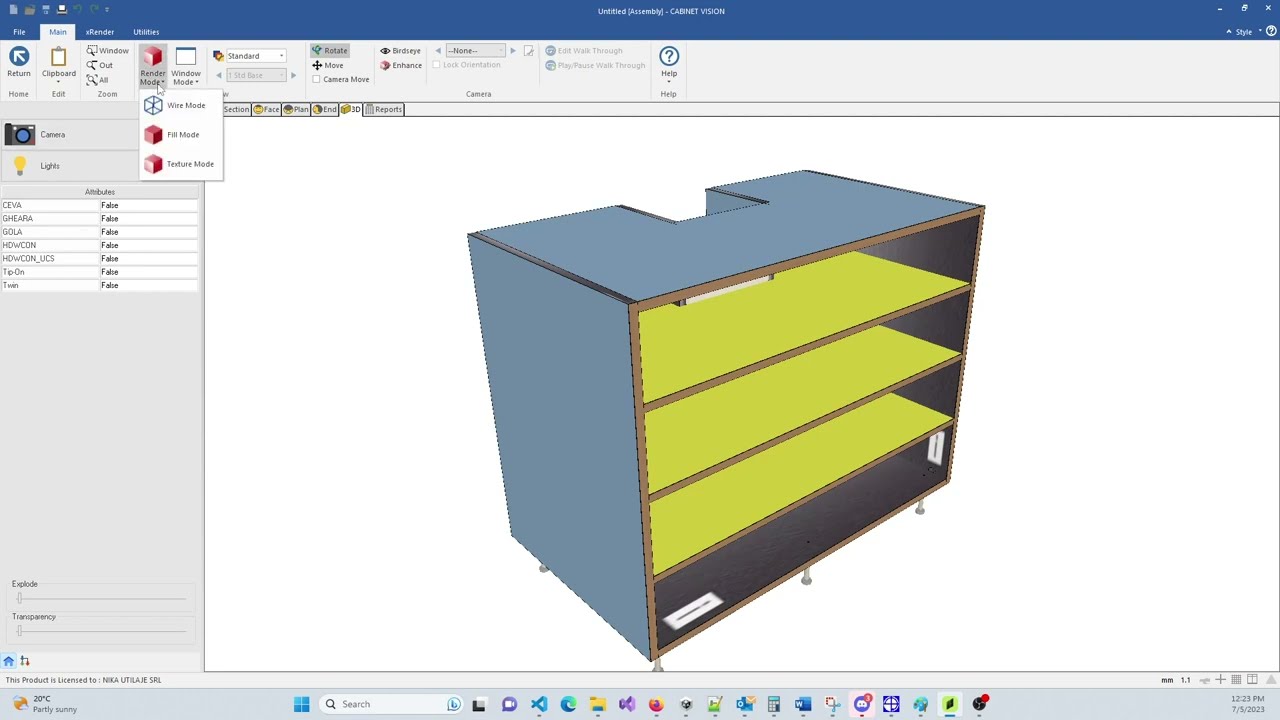Screen dimensions: 1280x720
Task: Toggle GHEARA attribute False value
Action: [x=148, y=219]
